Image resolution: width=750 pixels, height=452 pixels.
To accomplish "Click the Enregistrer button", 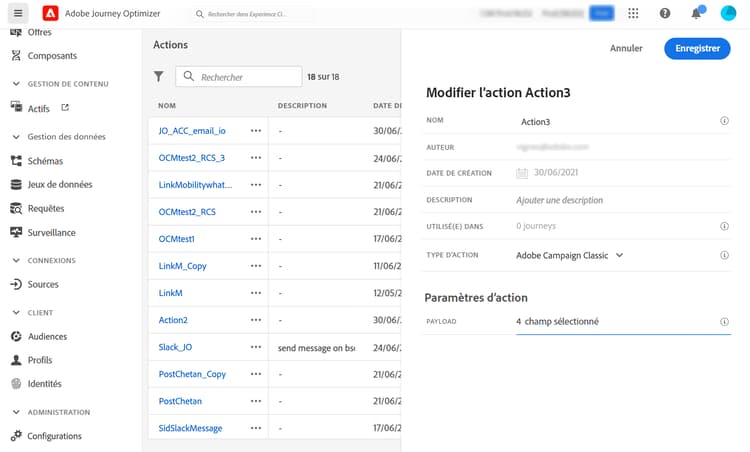I will pos(697,48).
